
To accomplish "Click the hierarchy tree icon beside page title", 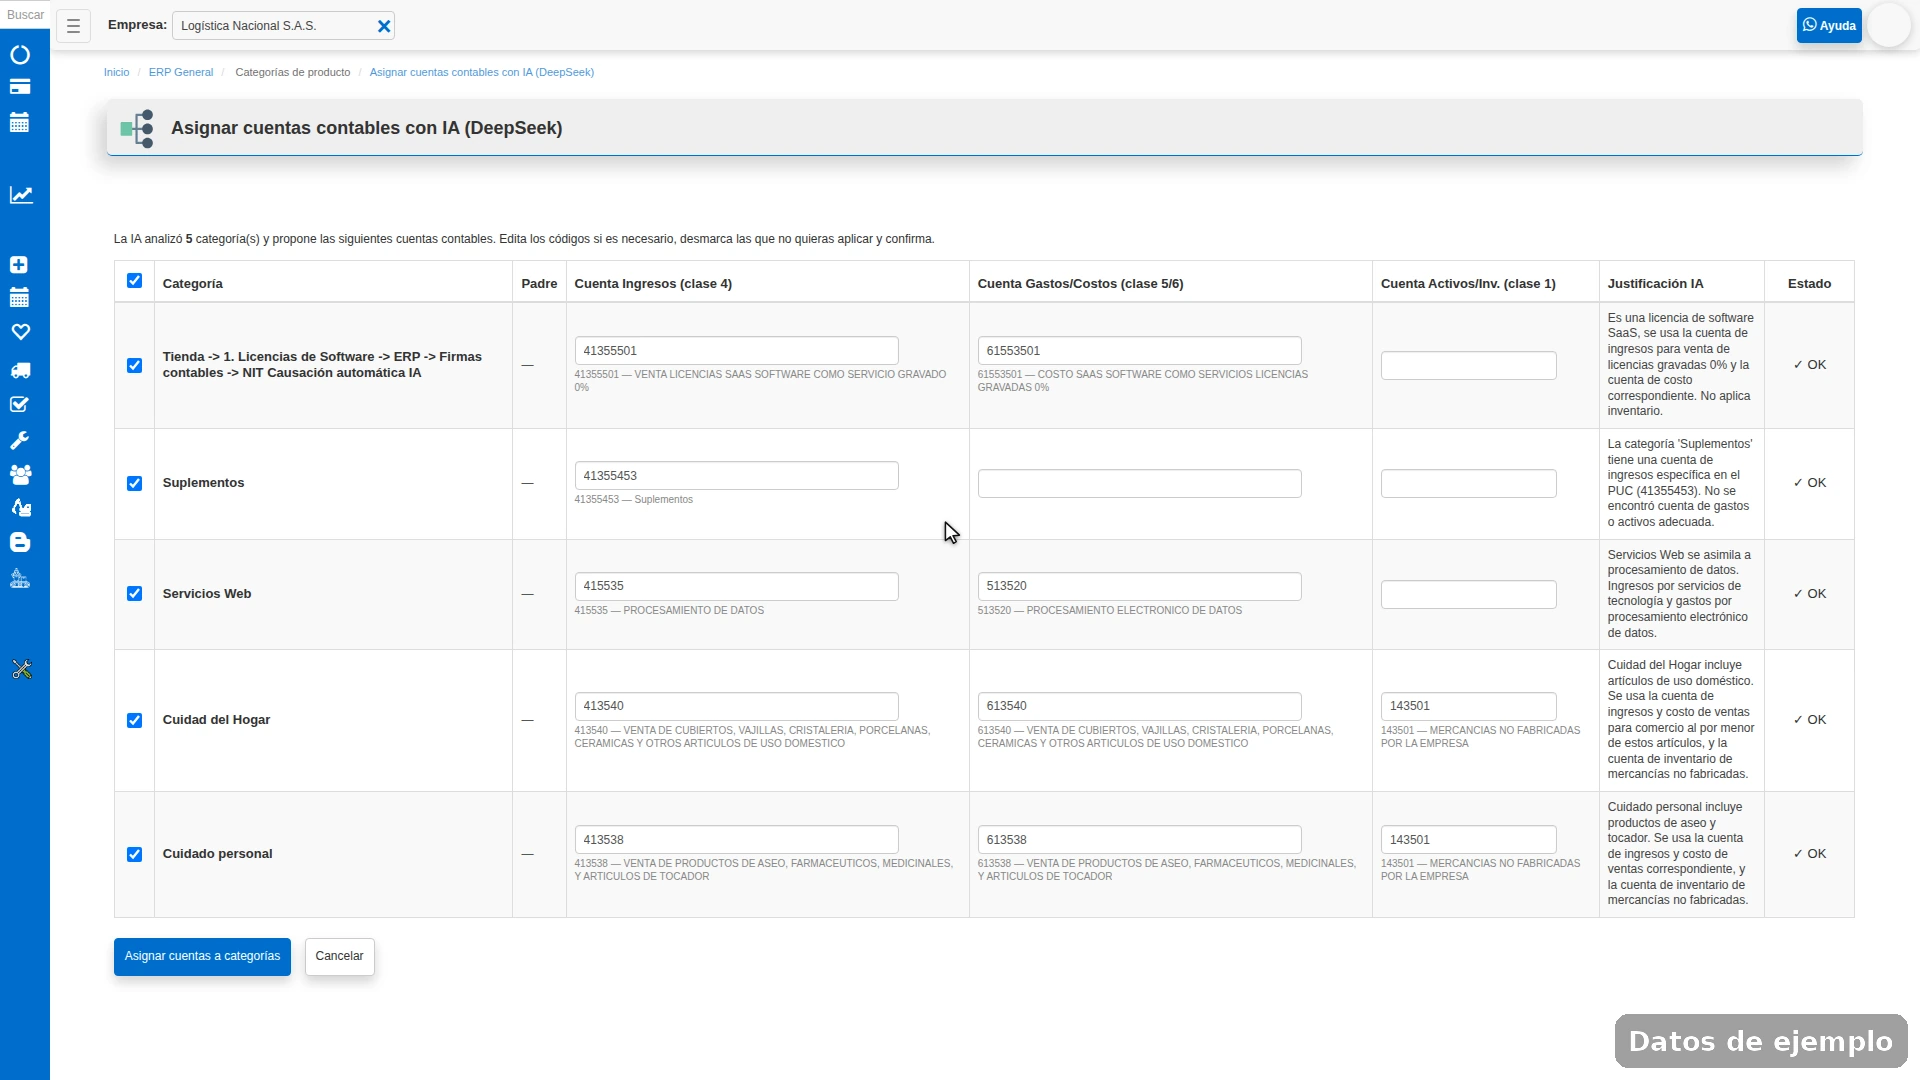I will 137,128.
